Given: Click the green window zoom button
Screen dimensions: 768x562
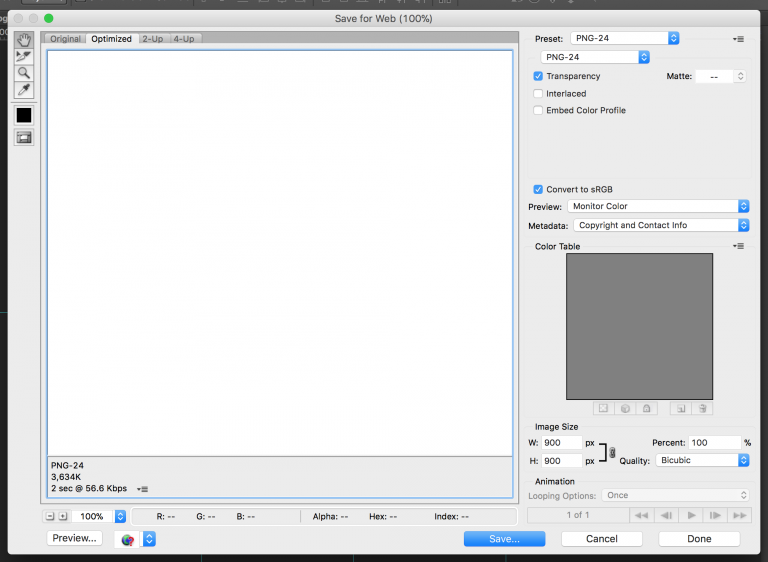Looking at the screenshot, I should pos(48,19).
